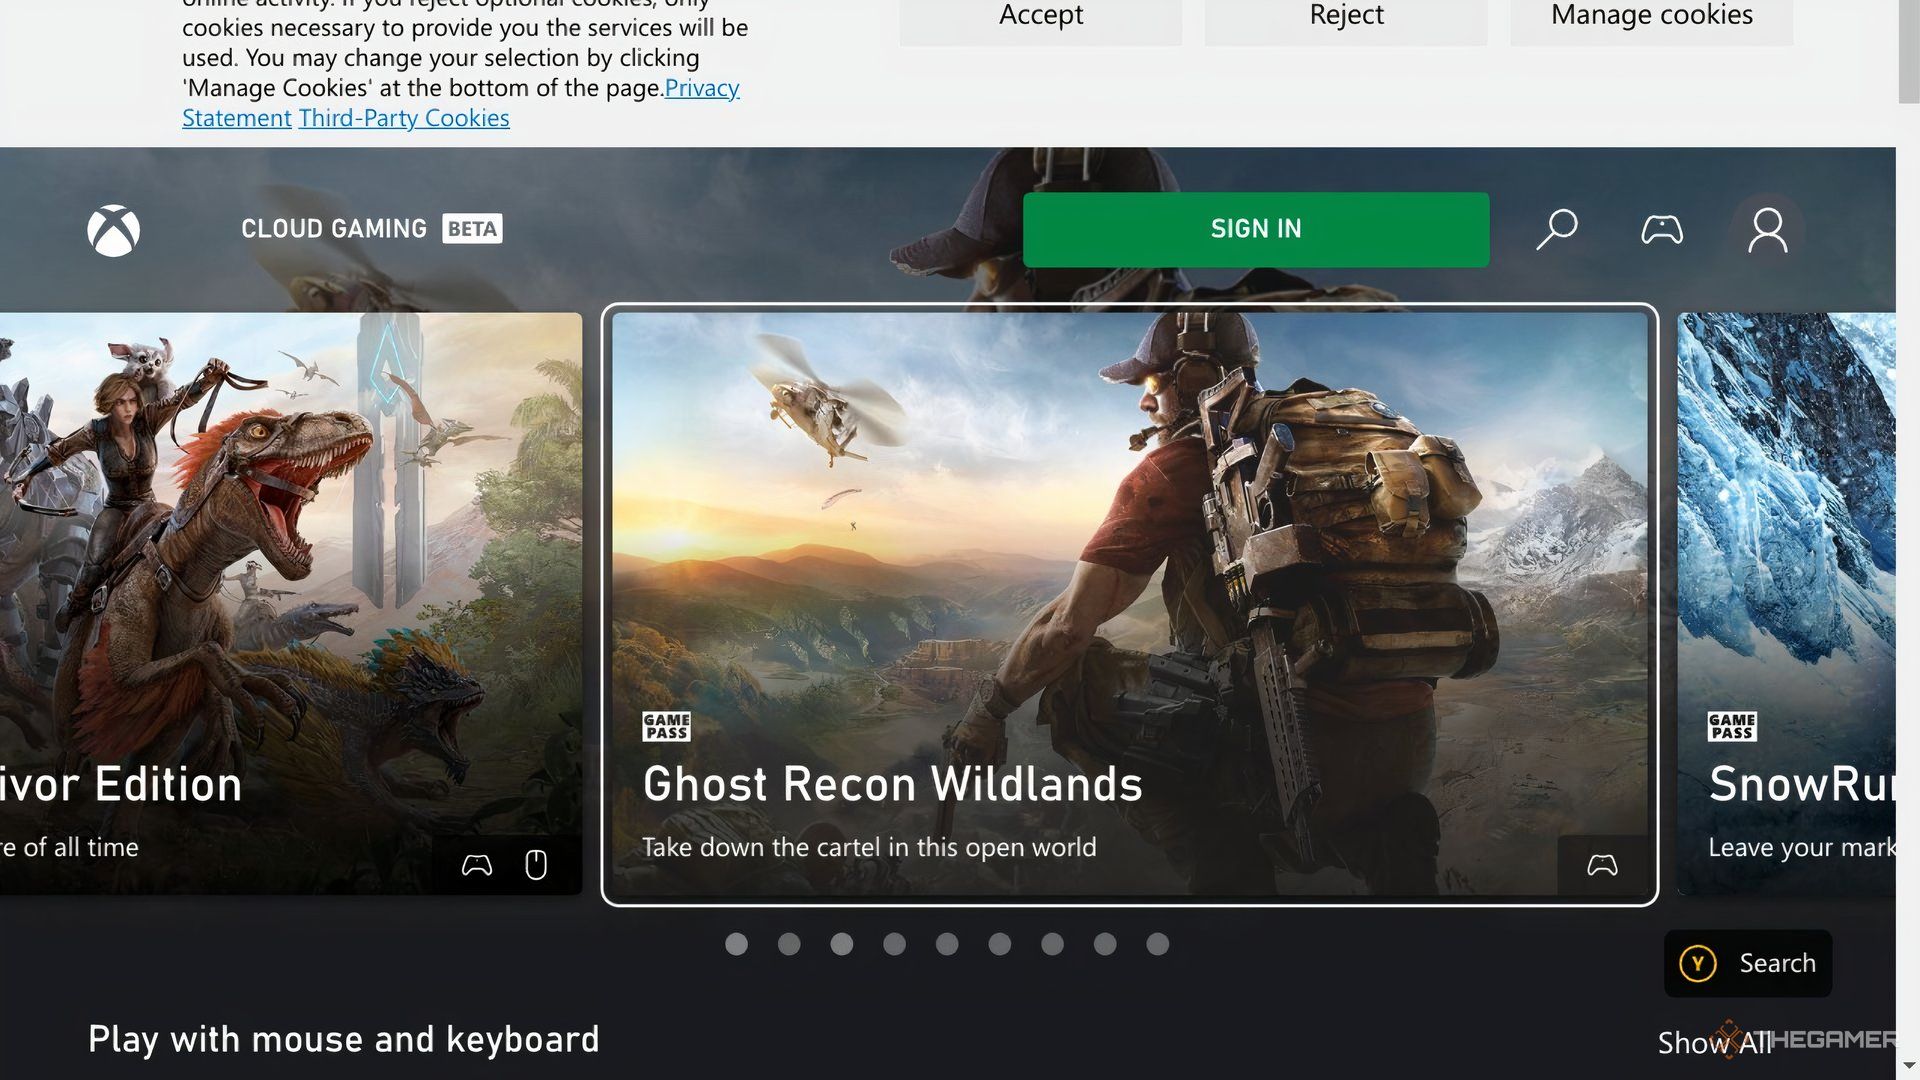Screen dimensions: 1920x1080
Task: Open the Manage cookies options
Action: click(1651, 15)
